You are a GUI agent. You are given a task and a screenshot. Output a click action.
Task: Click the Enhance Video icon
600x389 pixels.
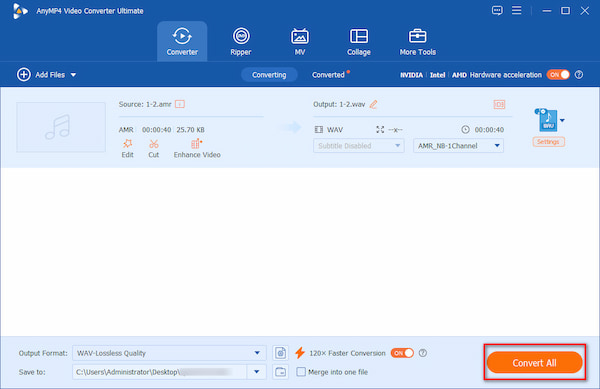(x=196, y=144)
